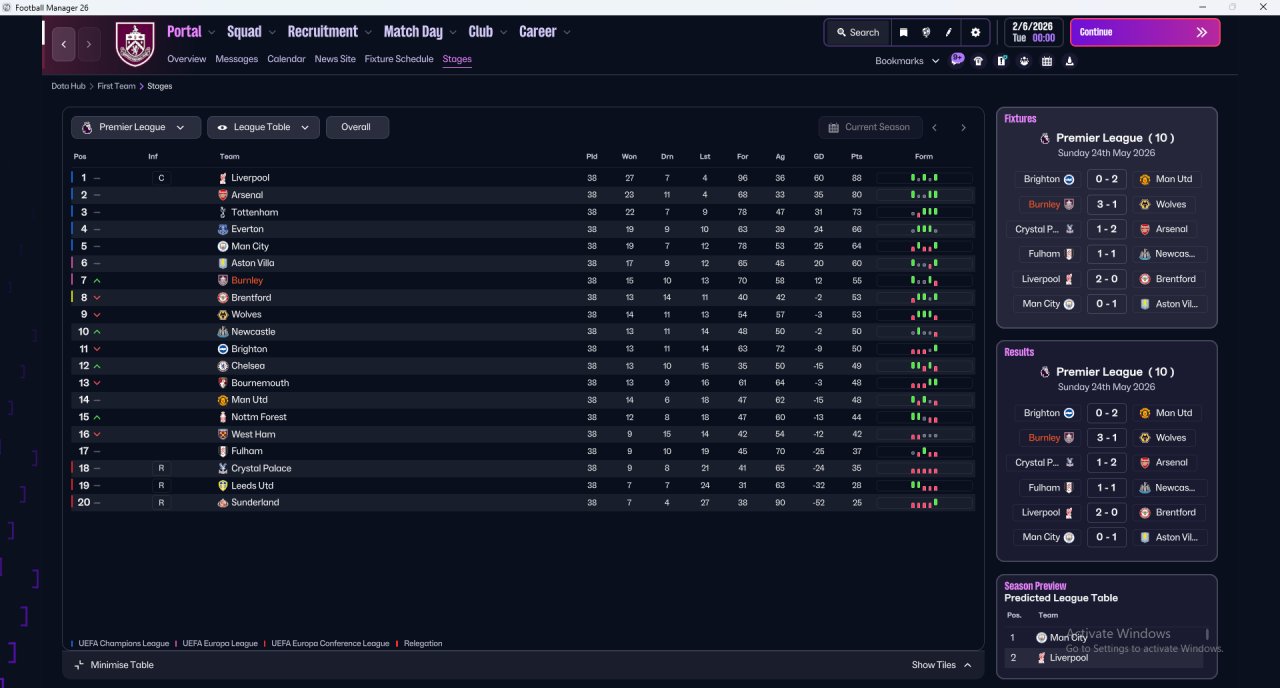Select Tottenham team name in table

pos(255,212)
